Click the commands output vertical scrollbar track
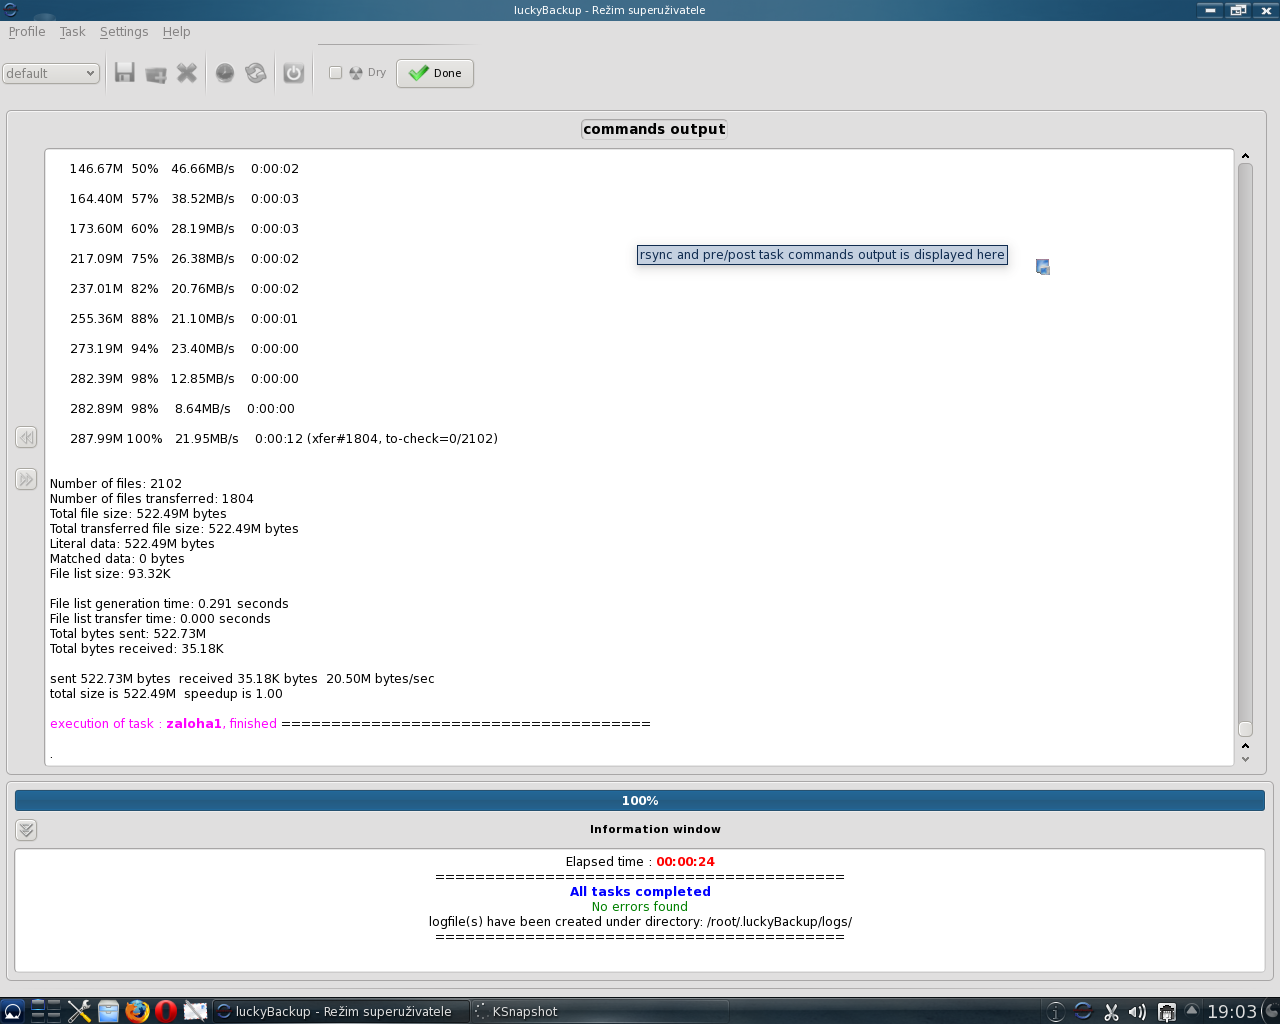The width and height of the screenshot is (1280, 1024). pos(1245,450)
